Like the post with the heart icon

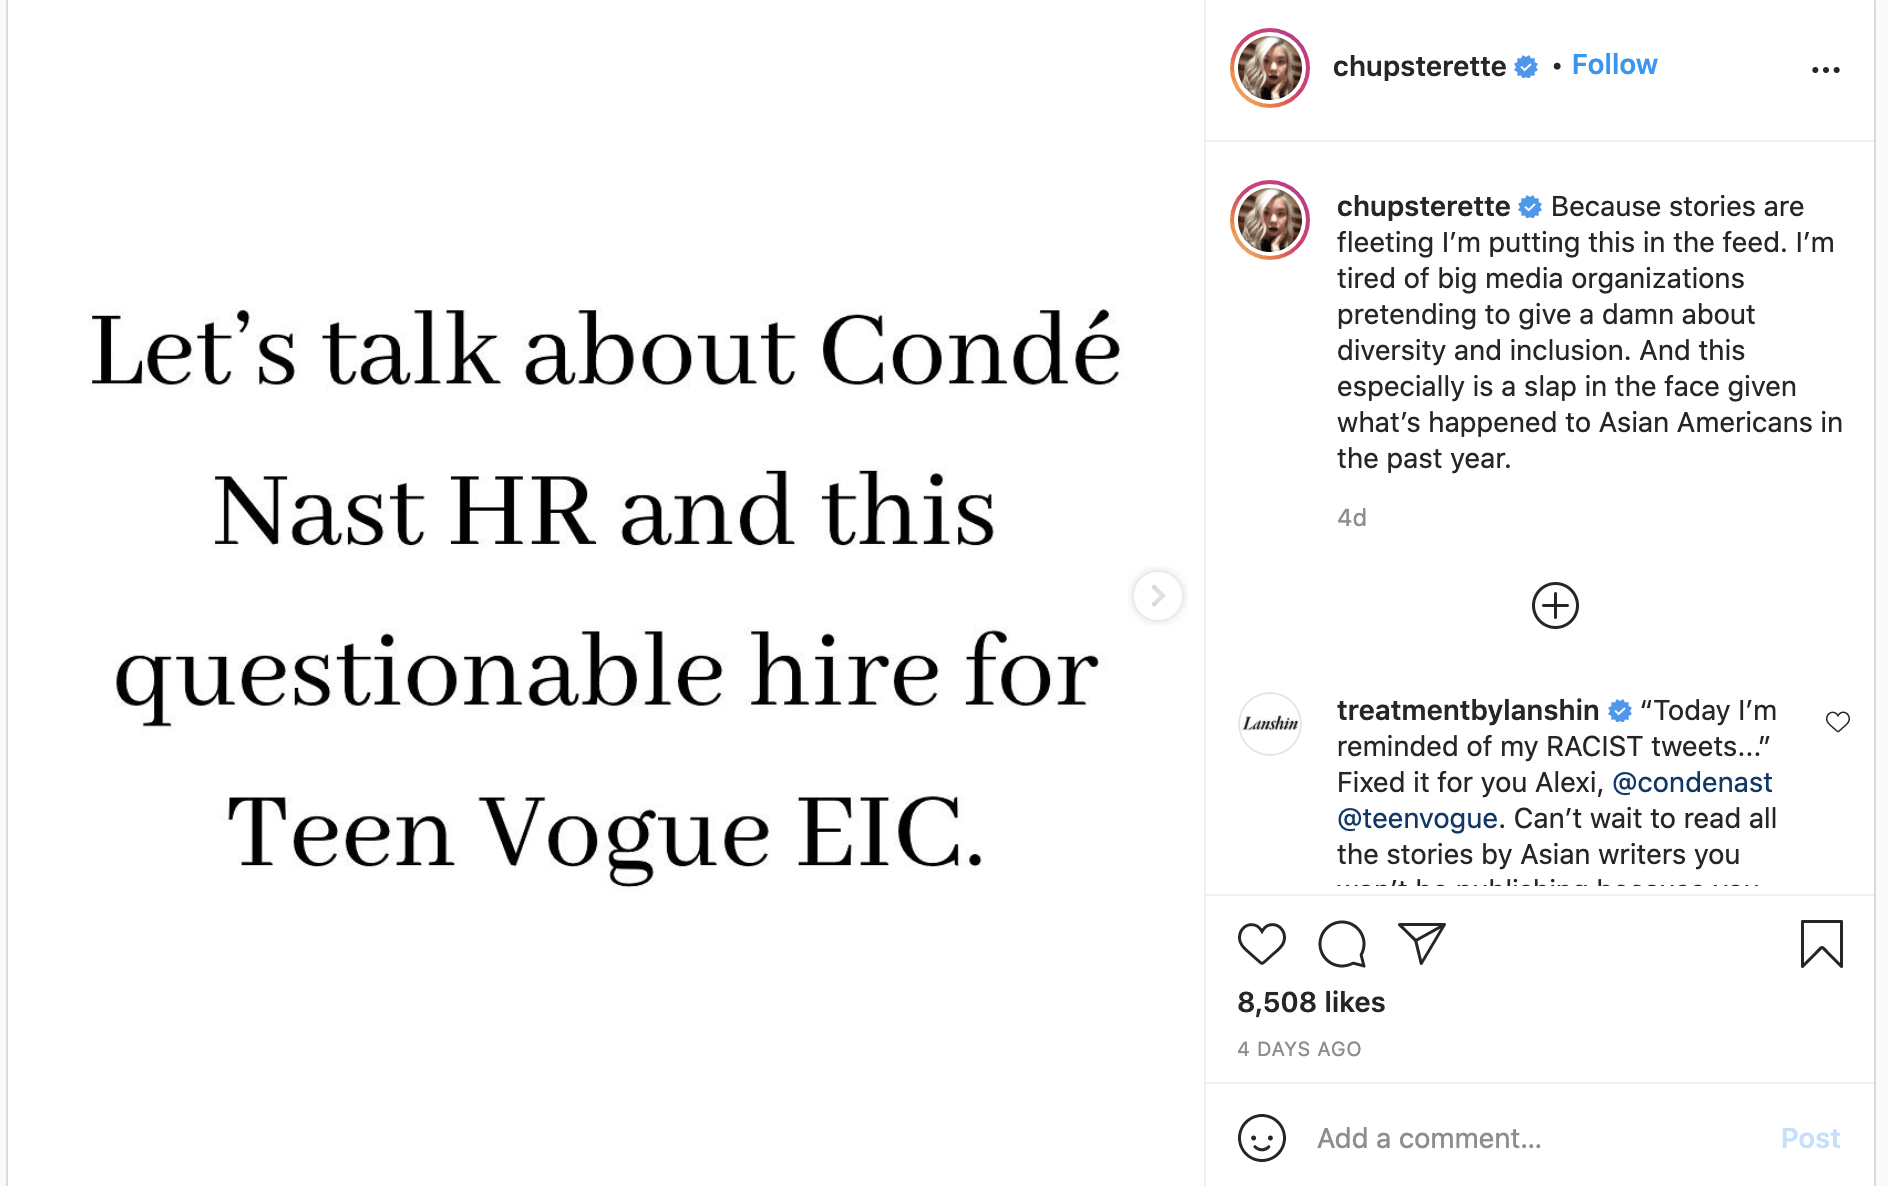tap(1261, 943)
